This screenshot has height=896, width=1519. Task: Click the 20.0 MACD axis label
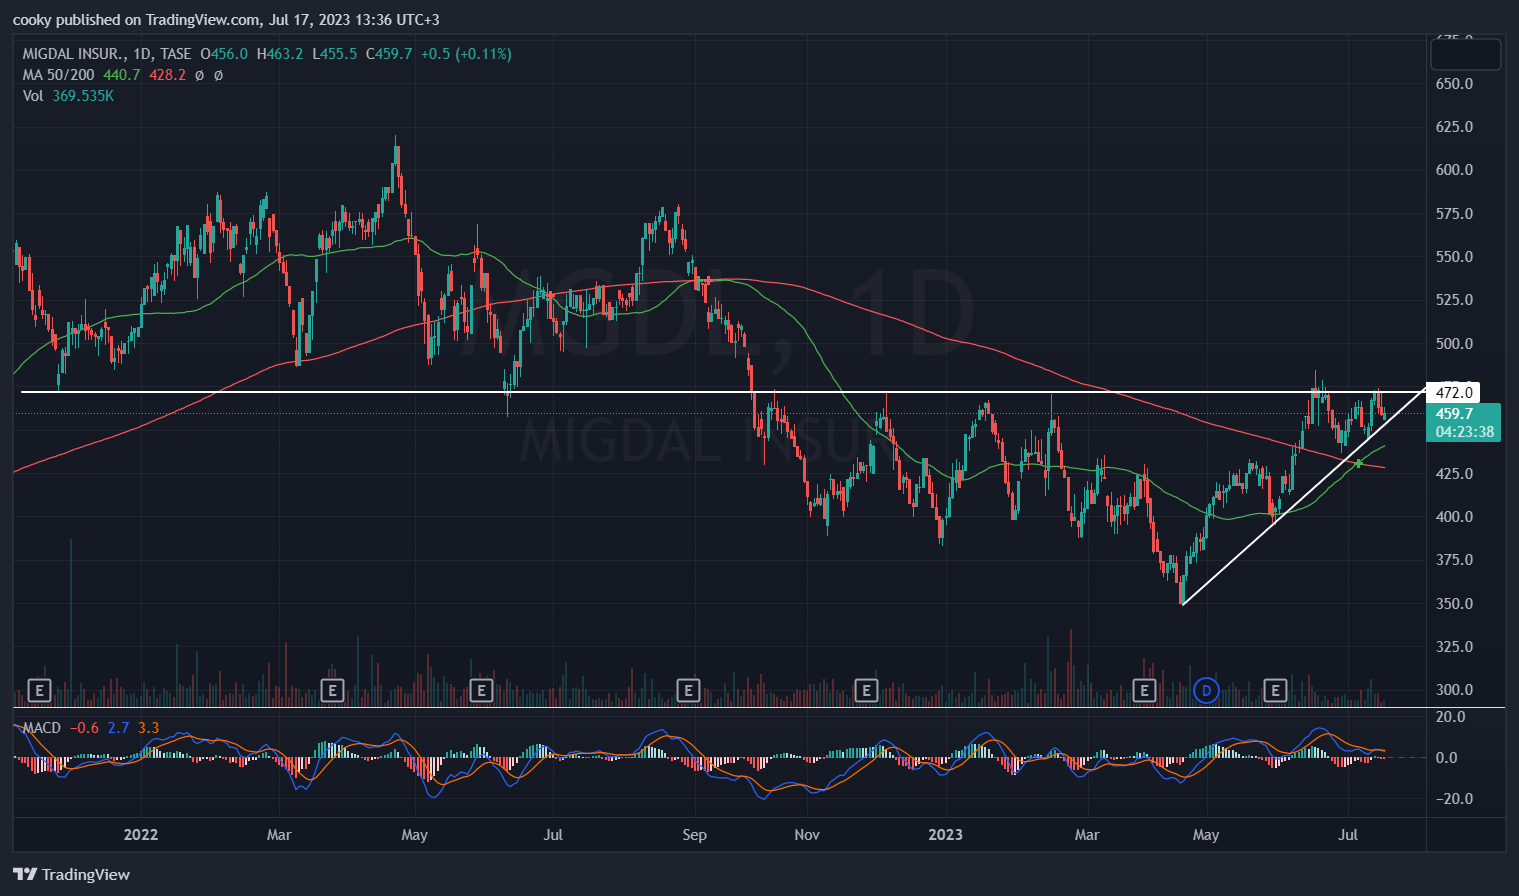pos(1450,717)
